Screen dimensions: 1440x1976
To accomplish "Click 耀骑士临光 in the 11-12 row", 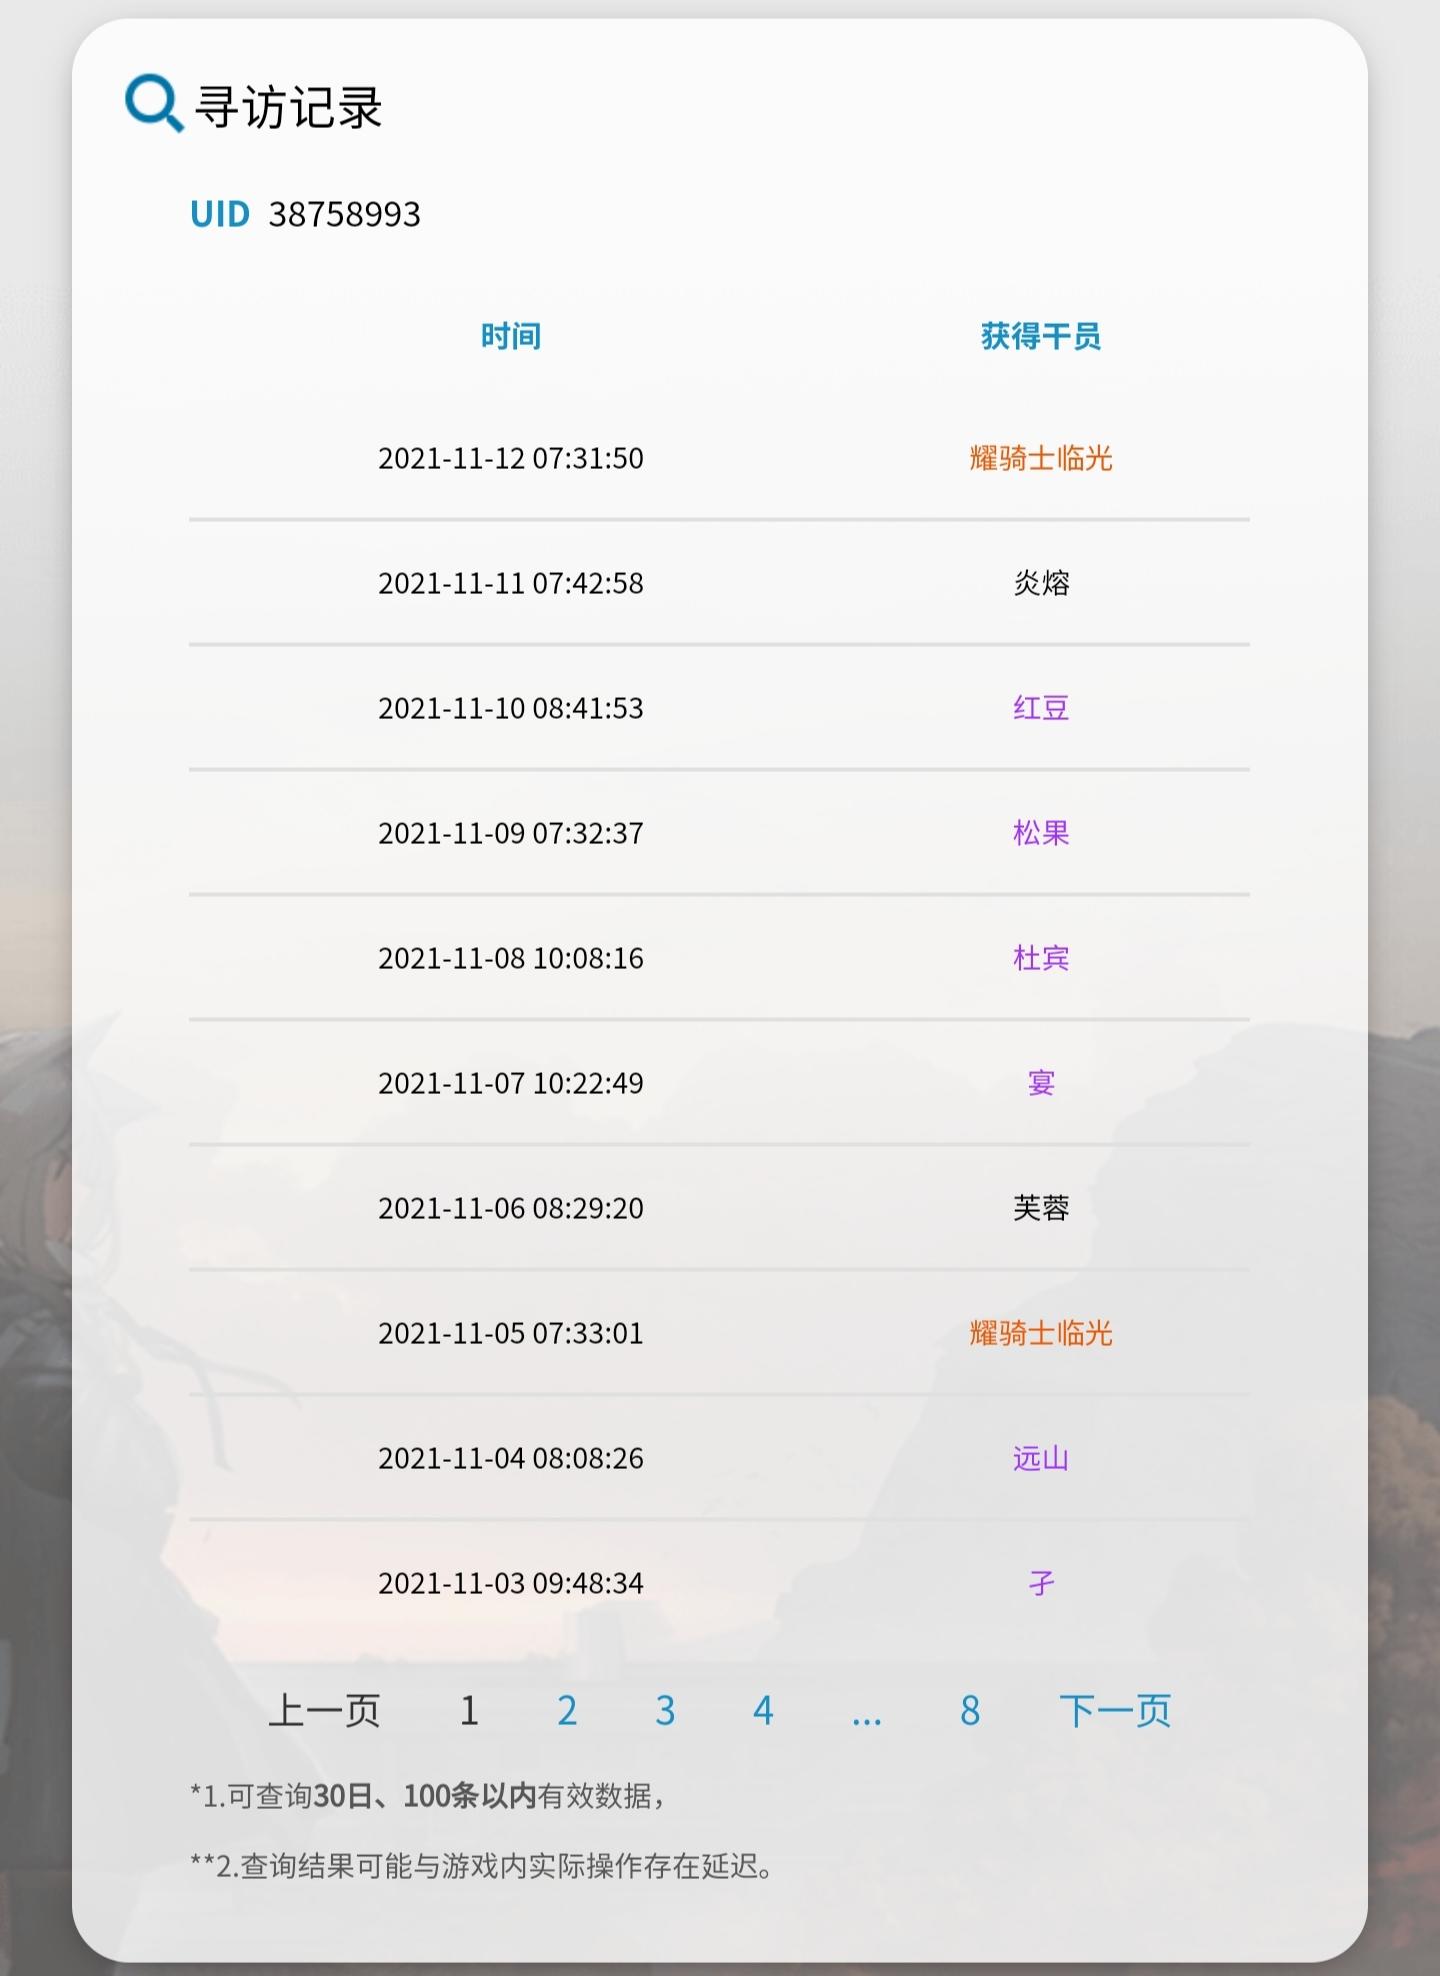I will (1041, 458).
